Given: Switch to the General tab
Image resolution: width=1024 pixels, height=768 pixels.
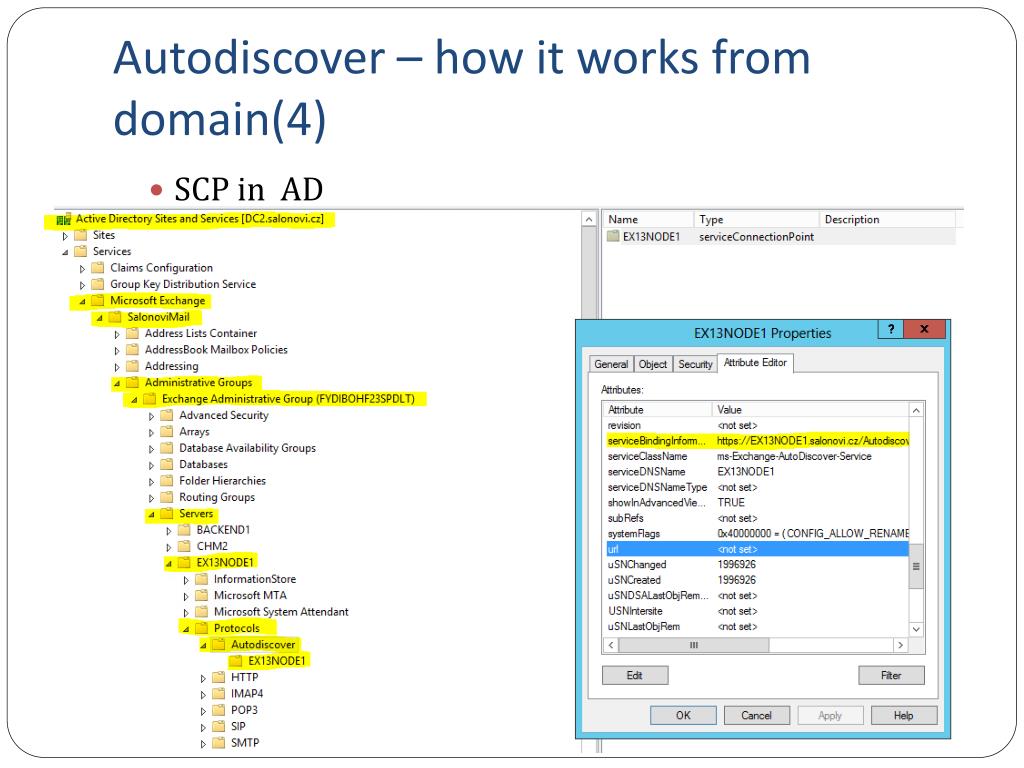Looking at the screenshot, I should (x=611, y=364).
